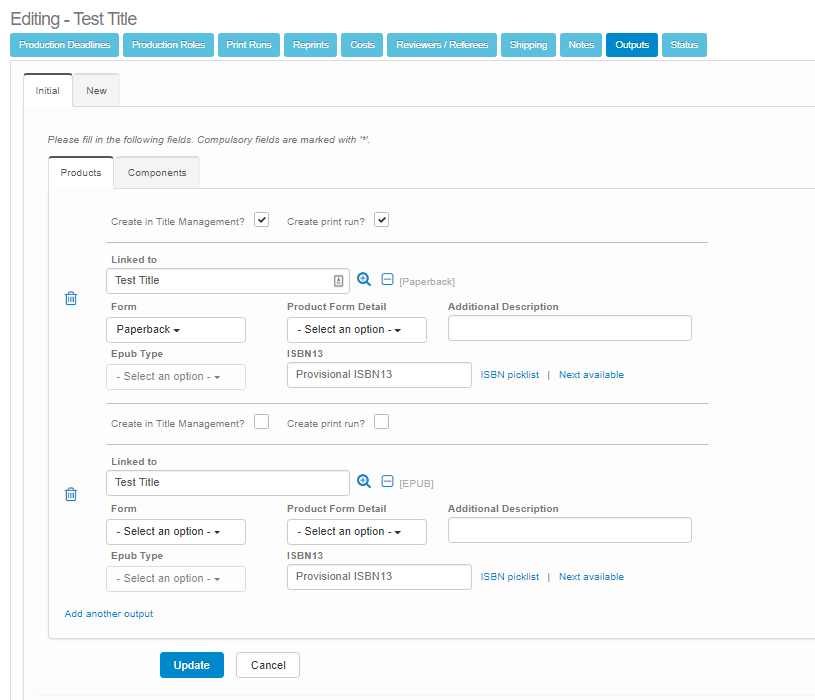Viewport: 815px width, 700px height.
Task: Click Next available link for Paperback ISBN
Action: coord(591,375)
